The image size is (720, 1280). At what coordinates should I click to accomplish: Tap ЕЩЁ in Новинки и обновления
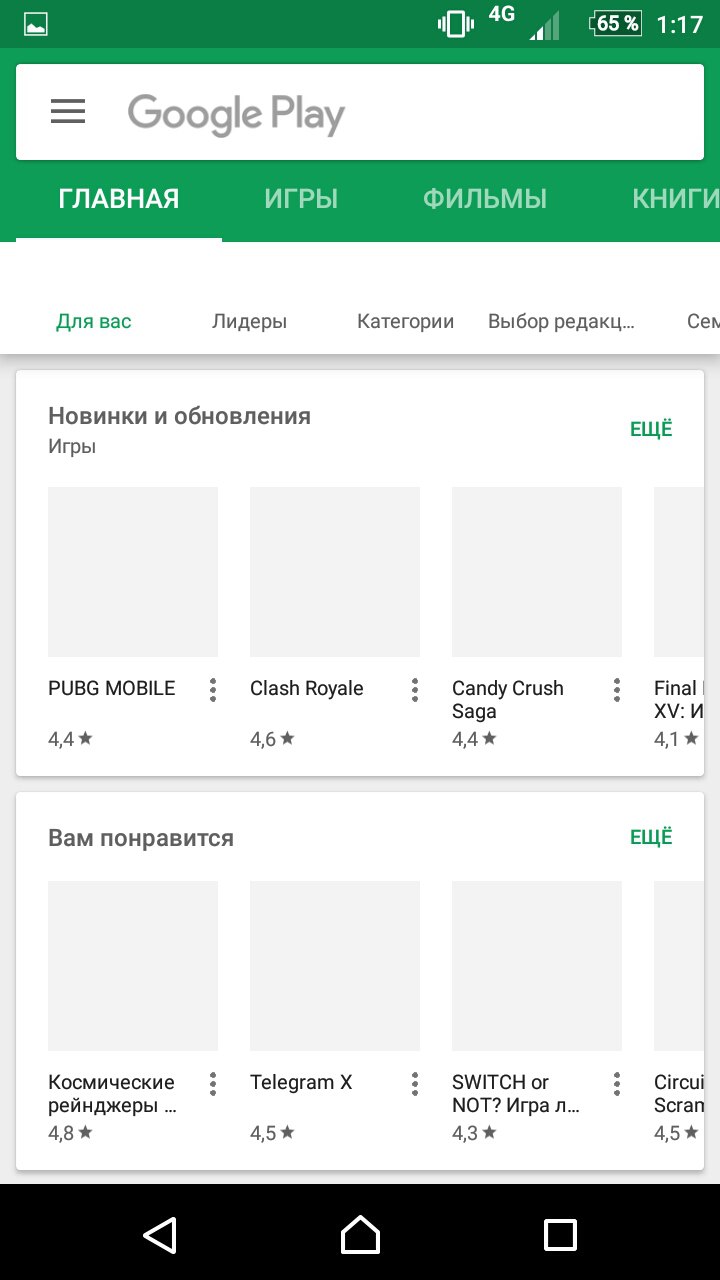point(651,430)
